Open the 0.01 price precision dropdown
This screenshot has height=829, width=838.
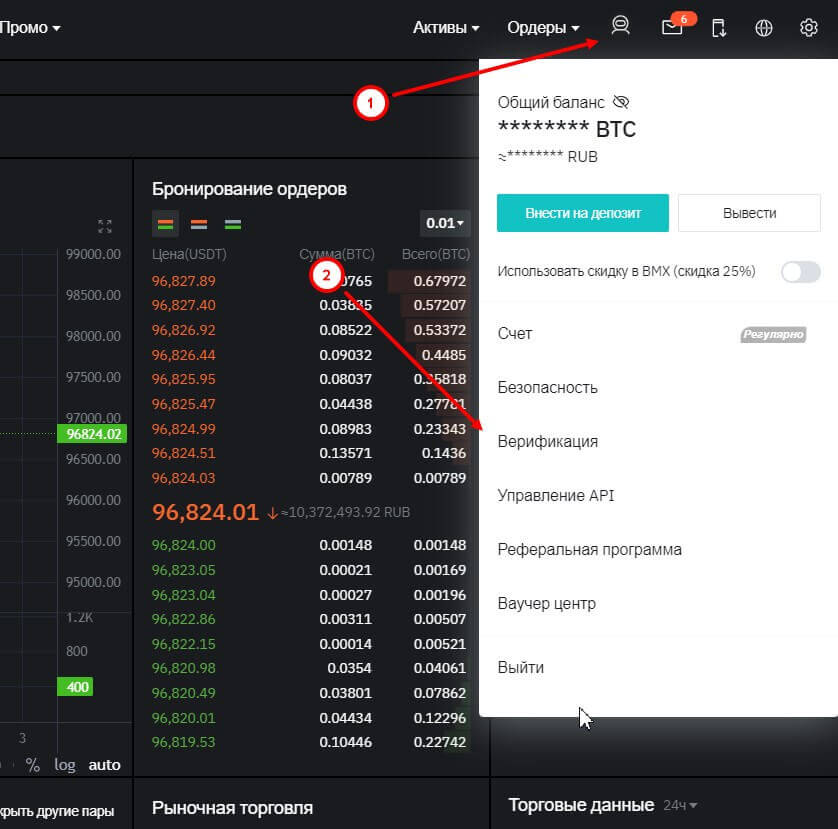point(445,224)
